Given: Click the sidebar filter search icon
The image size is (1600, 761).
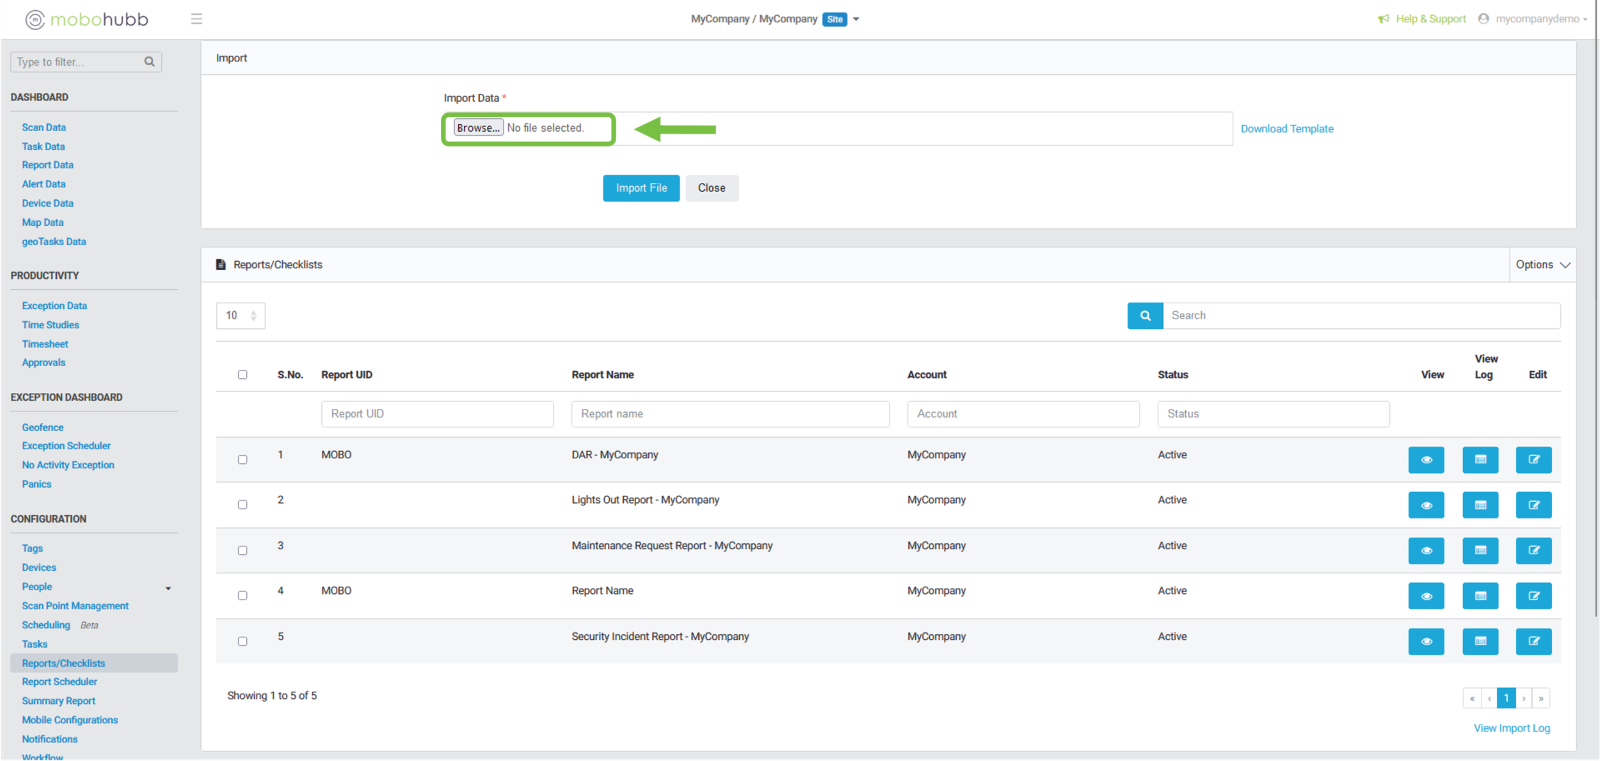Looking at the screenshot, I should coord(149,62).
